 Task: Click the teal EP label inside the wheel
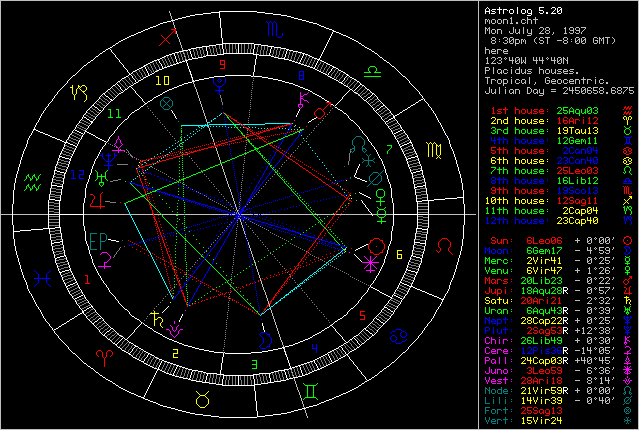point(98,241)
